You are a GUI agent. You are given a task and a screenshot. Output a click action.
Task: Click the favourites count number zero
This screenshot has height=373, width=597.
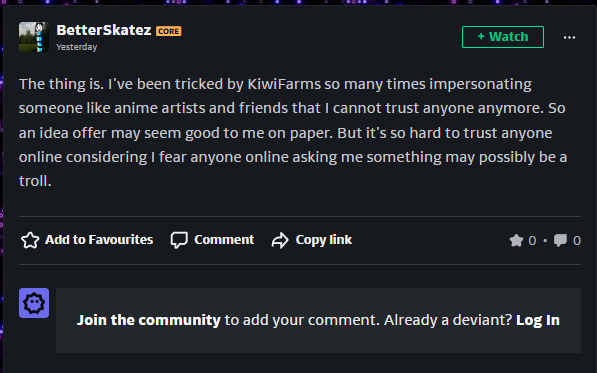(x=532, y=241)
